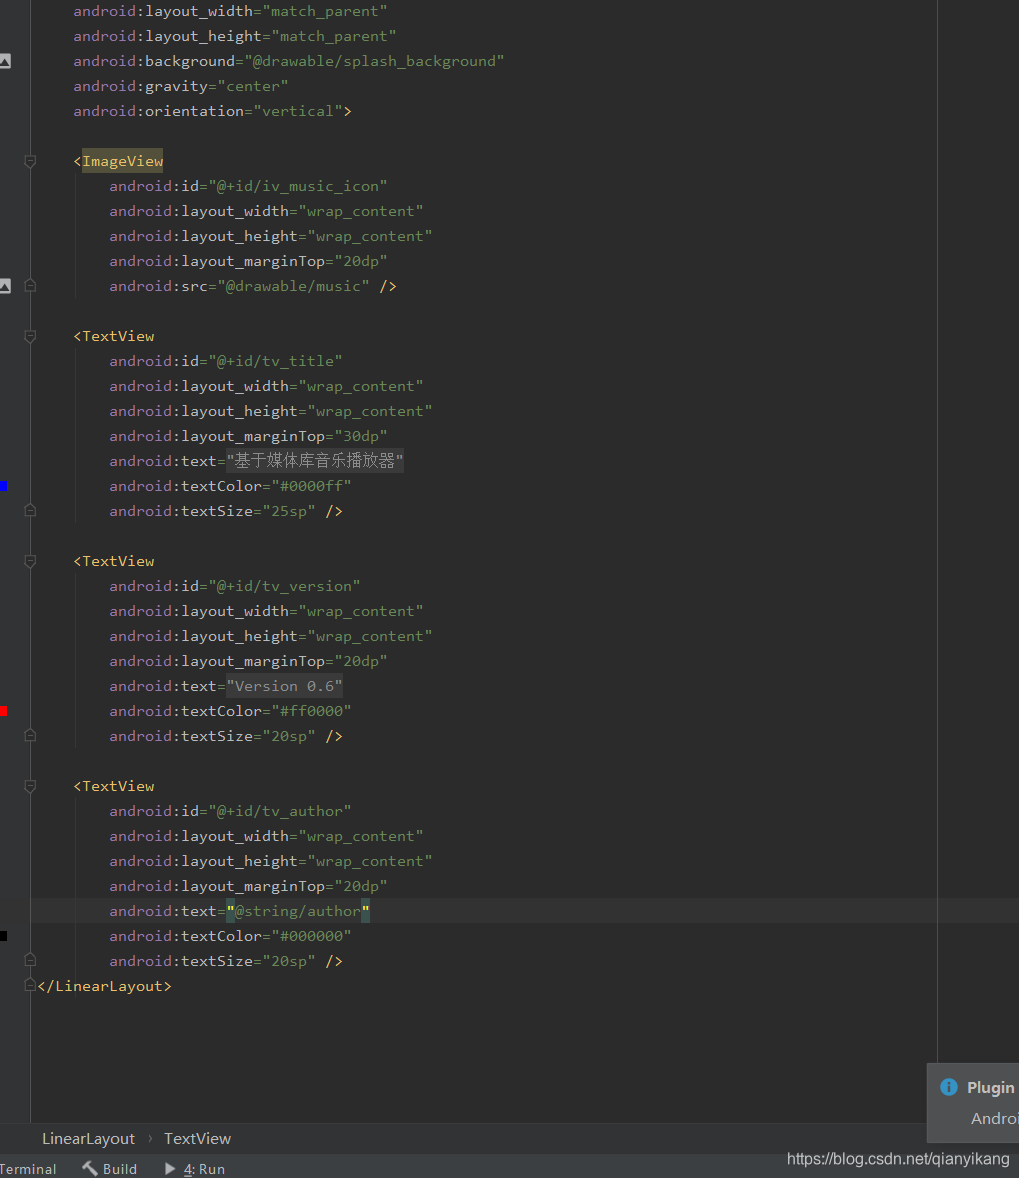Click the closing </LinearLayout> tag
This screenshot has width=1019, height=1178.
tap(104, 986)
